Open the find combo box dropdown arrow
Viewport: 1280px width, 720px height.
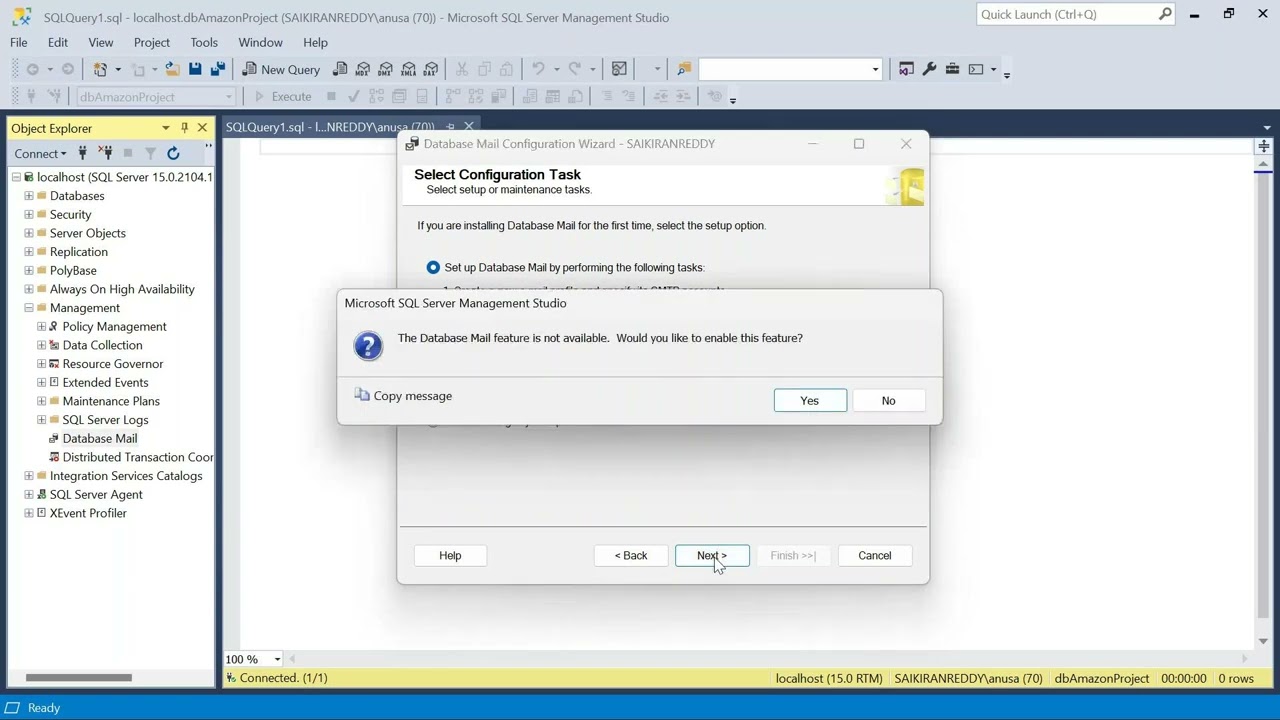875,69
